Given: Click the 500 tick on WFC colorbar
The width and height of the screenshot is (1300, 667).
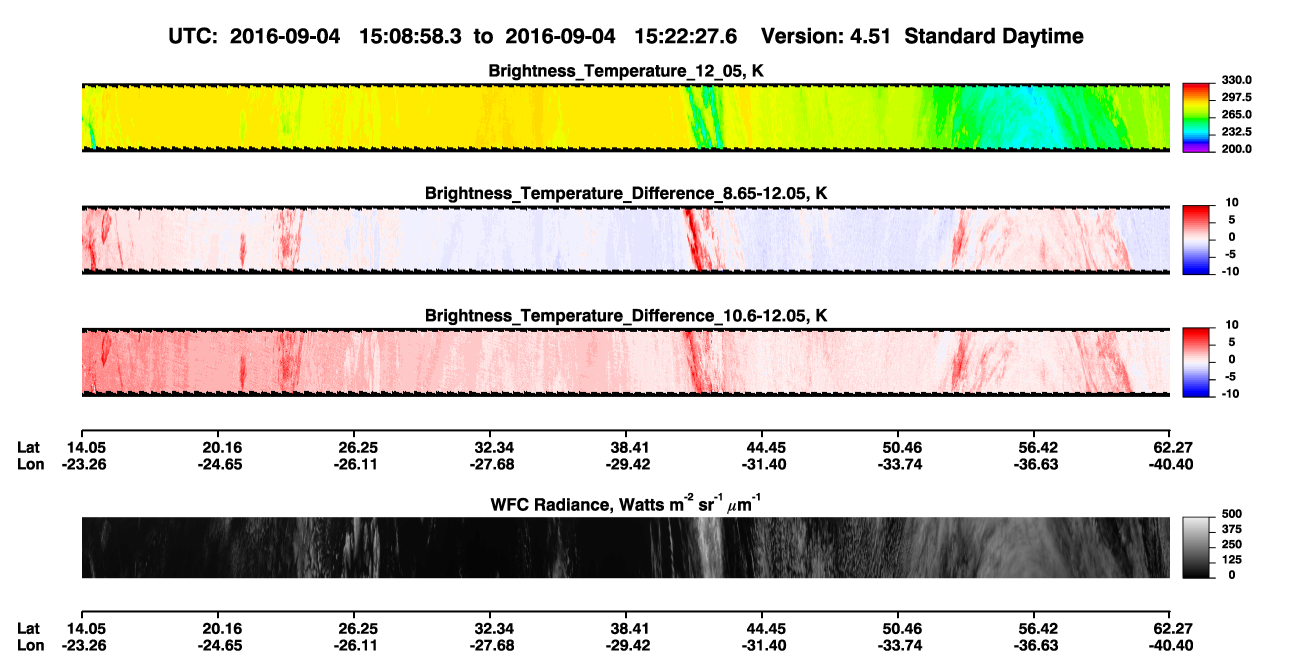Looking at the screenshot, I should click(1231, 513).
